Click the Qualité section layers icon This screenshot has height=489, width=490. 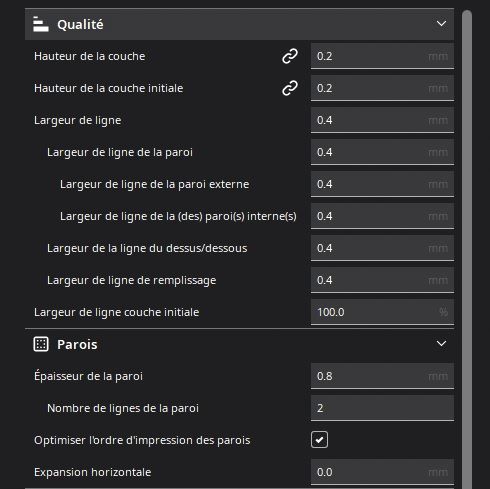pos(41,24)
